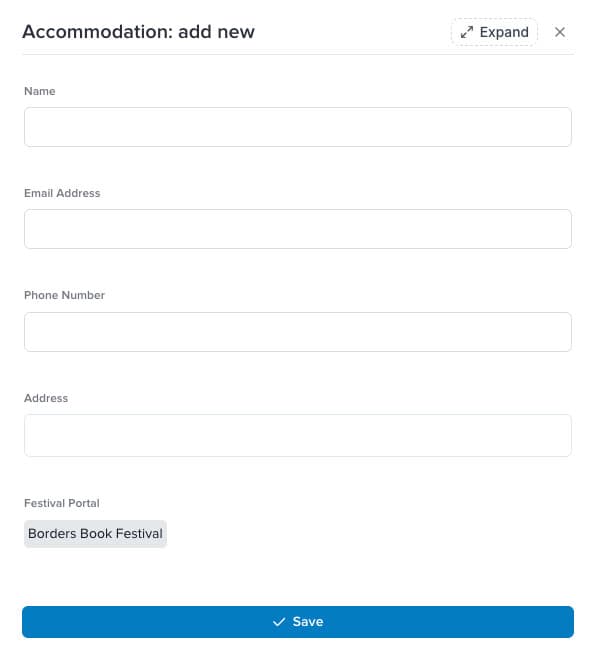
Task: Close the add new accommodation dialog
Action: (560, 32)
